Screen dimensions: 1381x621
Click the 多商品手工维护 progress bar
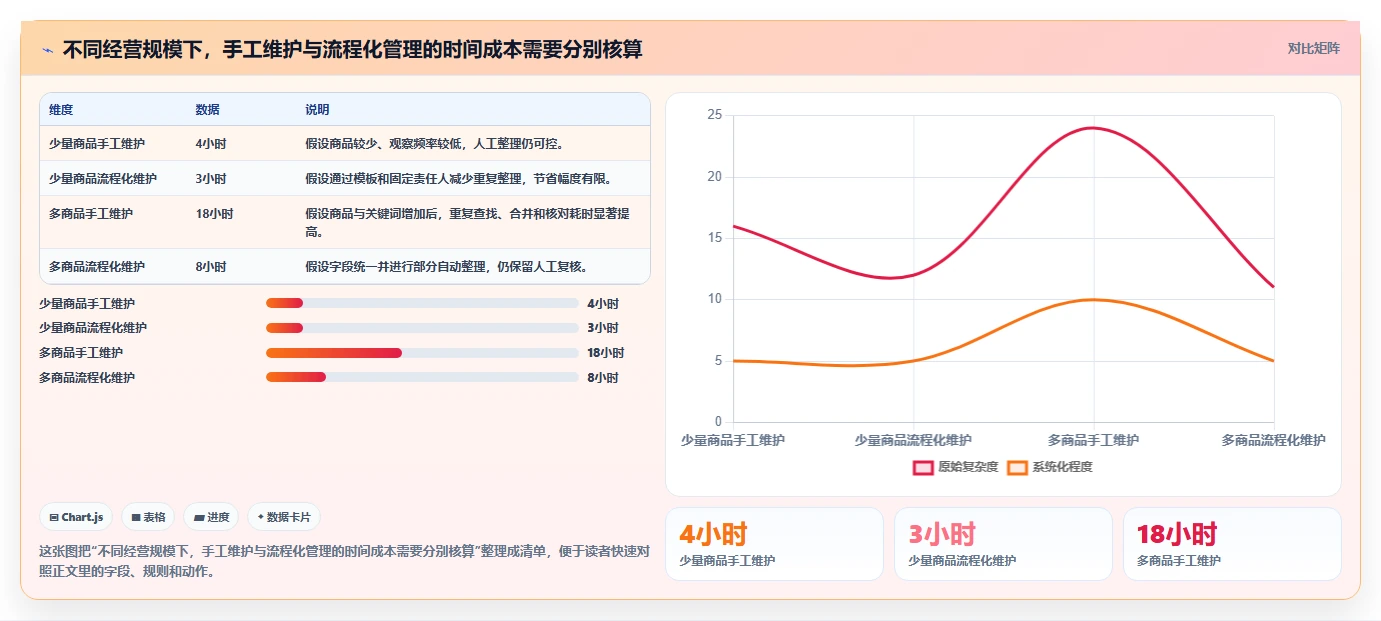click(x=422, y=353)
